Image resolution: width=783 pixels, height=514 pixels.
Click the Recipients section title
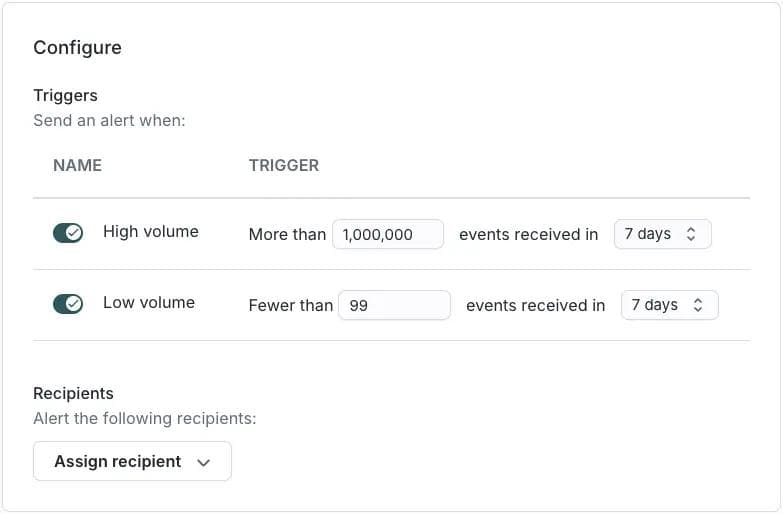73,393
